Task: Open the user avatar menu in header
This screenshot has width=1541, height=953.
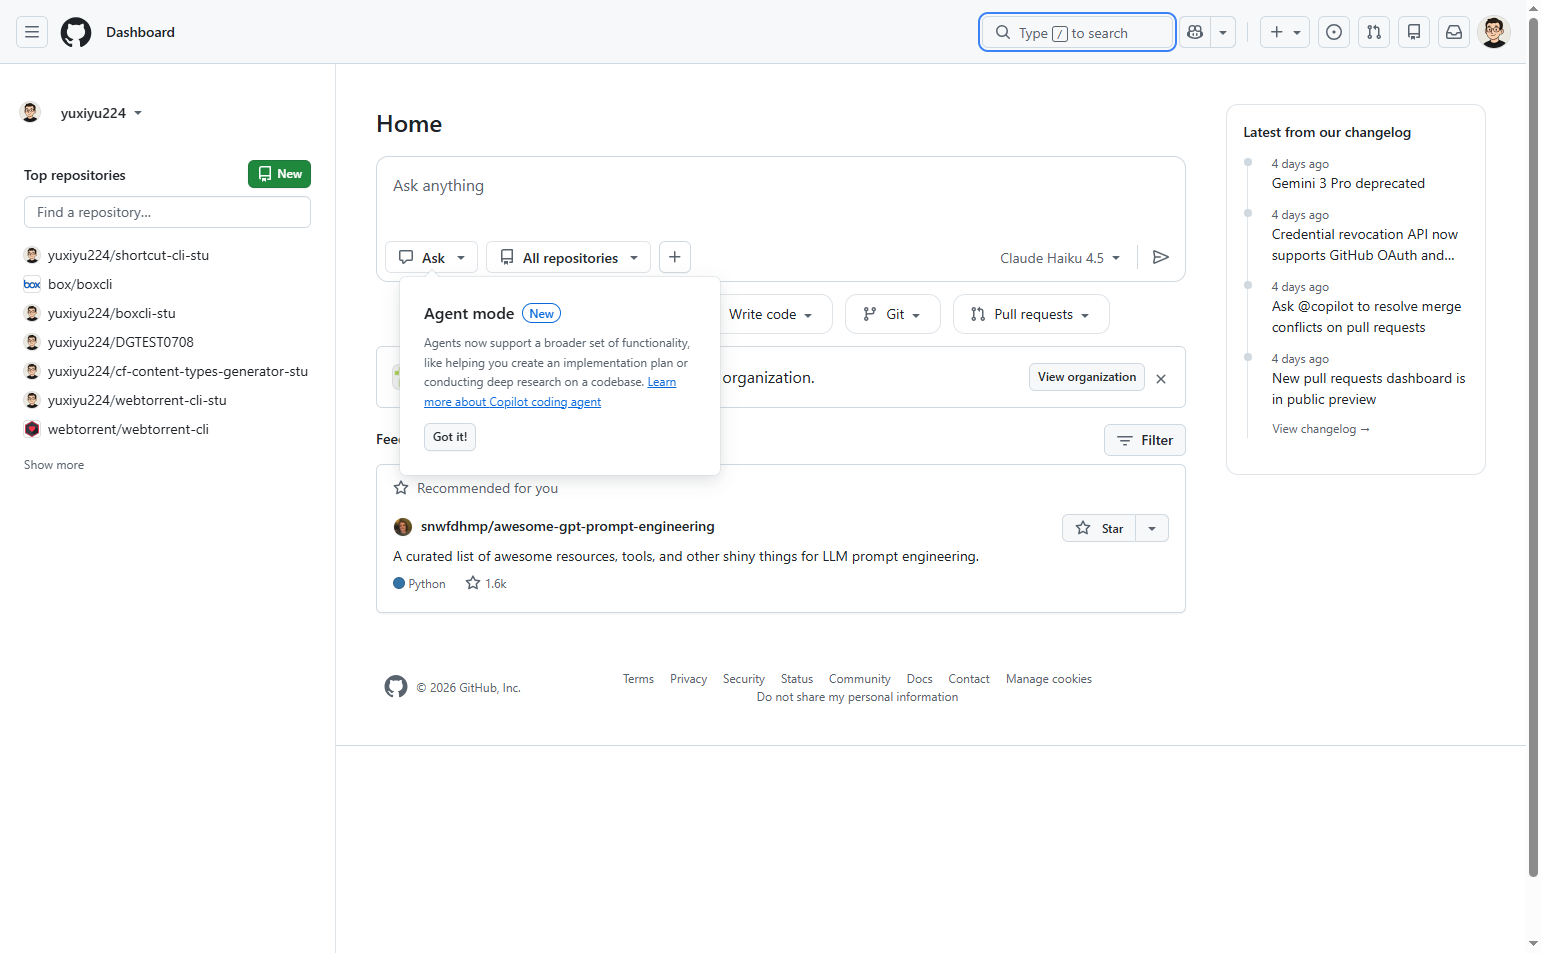Action: pyautogui.click(x=1494, y=32)
